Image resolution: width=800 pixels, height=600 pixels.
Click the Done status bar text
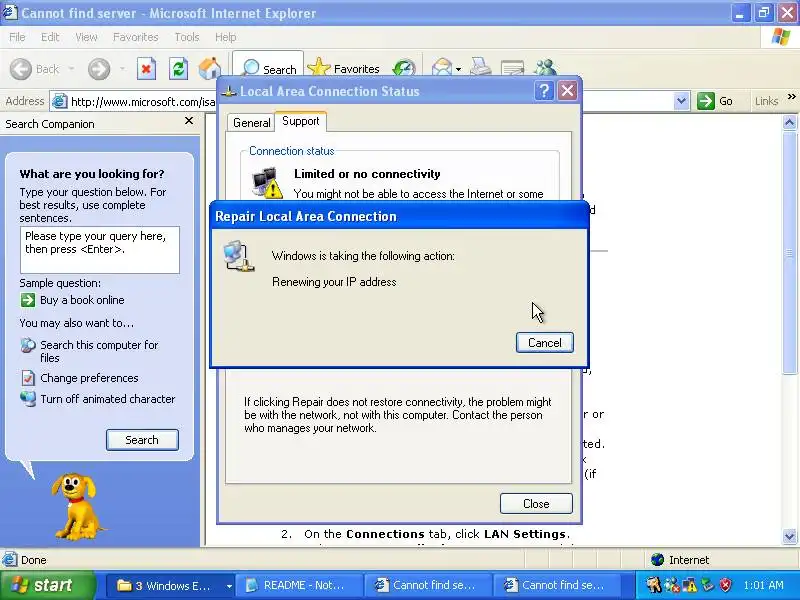point(34,560)
